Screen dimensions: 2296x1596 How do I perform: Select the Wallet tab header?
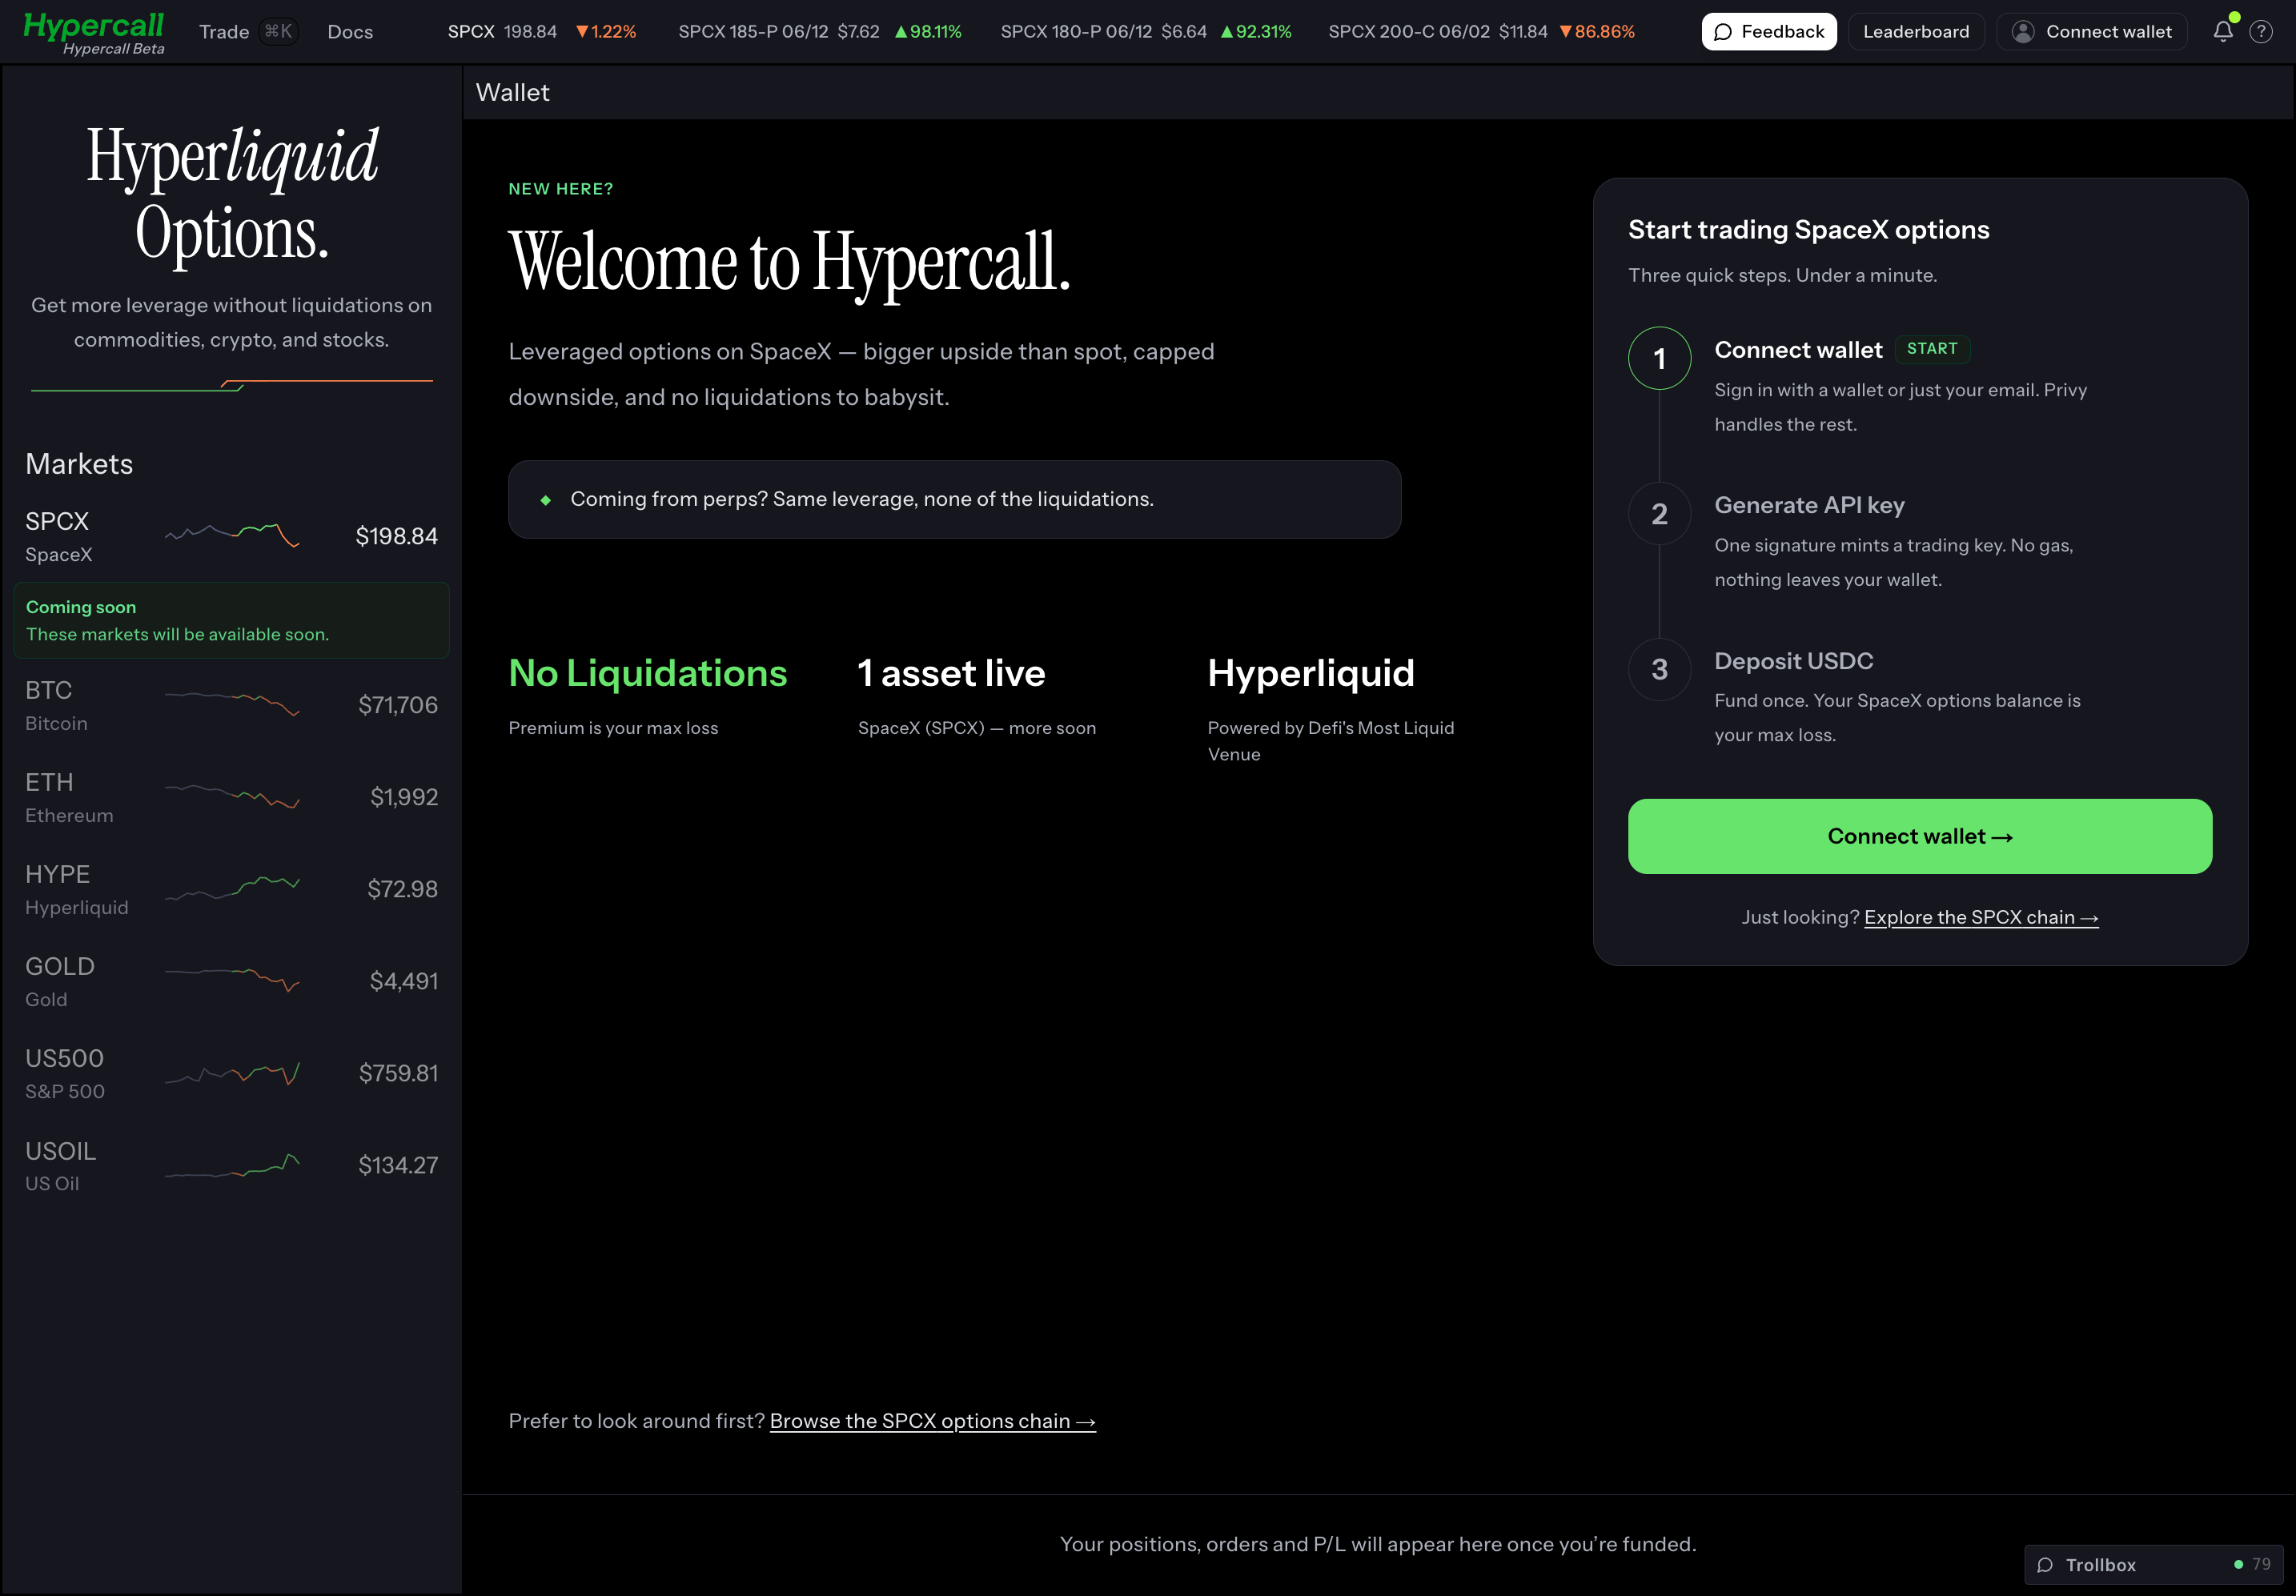pos(512,93)
